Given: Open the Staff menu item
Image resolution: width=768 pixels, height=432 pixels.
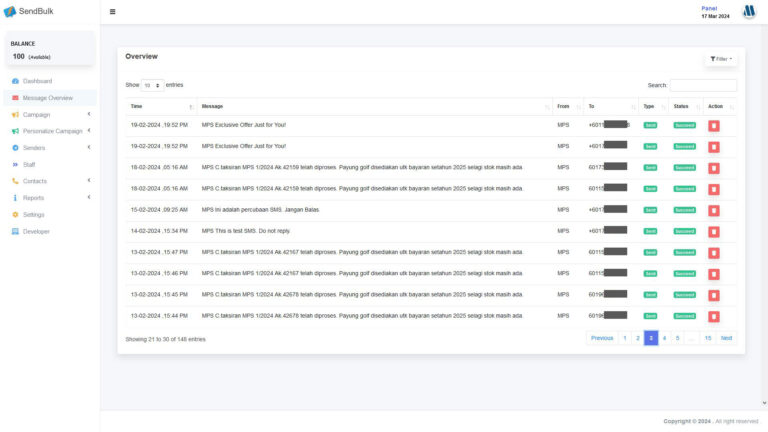Looking at the screenshot, I should [x=29, y=164].
